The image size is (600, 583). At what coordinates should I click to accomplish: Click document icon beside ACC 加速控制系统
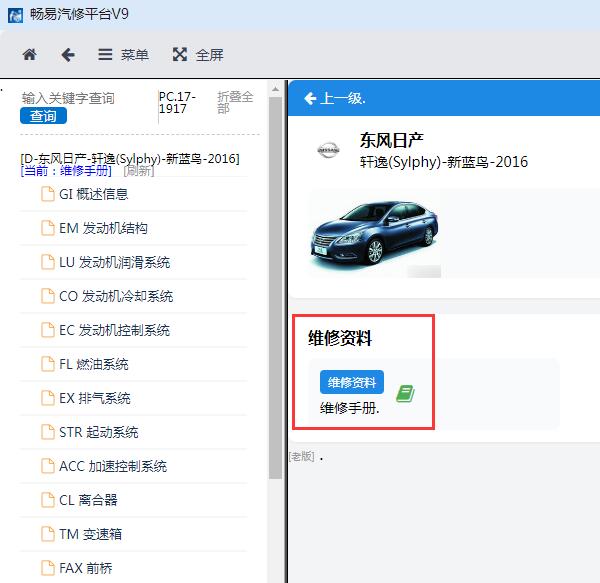[48, 466]
